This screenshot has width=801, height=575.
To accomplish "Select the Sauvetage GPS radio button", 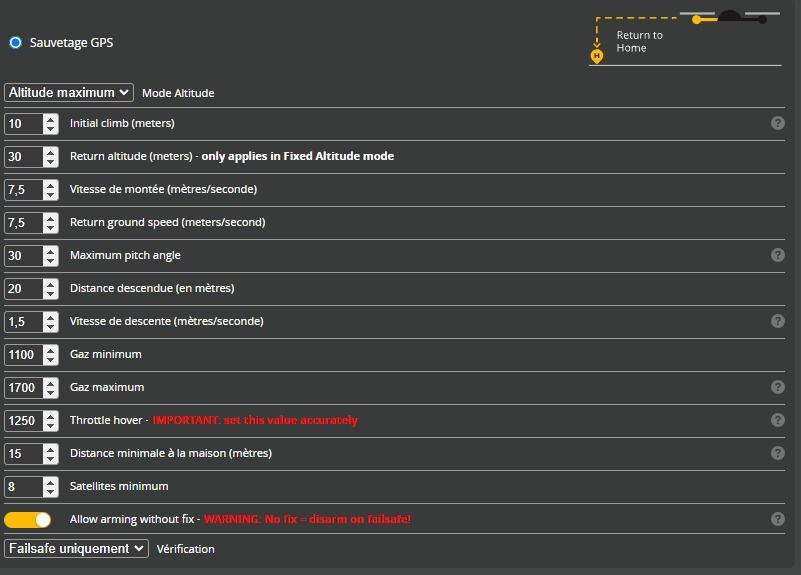I will tap(15, 43).
